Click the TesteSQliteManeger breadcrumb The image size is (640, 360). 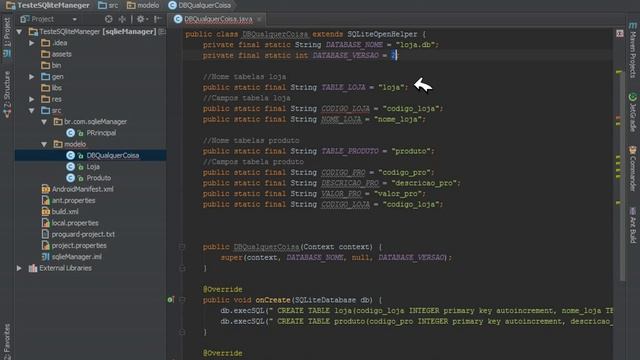[48, 5]
